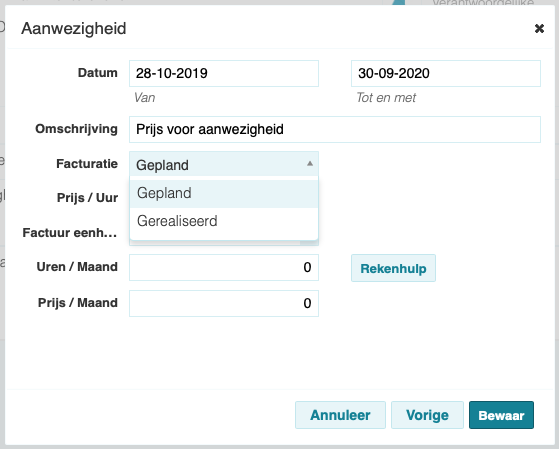Click the Omschrijving label
The image size is (559, 449).
tap(76, 129)
